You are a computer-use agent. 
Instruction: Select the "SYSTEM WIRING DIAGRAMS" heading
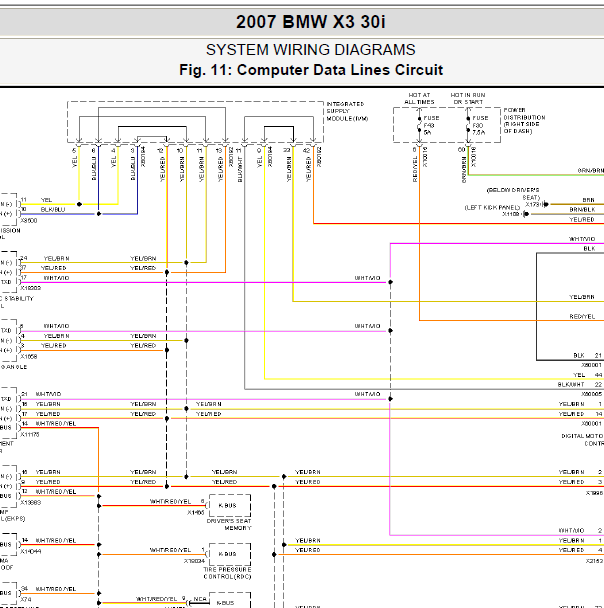[x=311, y=50]
